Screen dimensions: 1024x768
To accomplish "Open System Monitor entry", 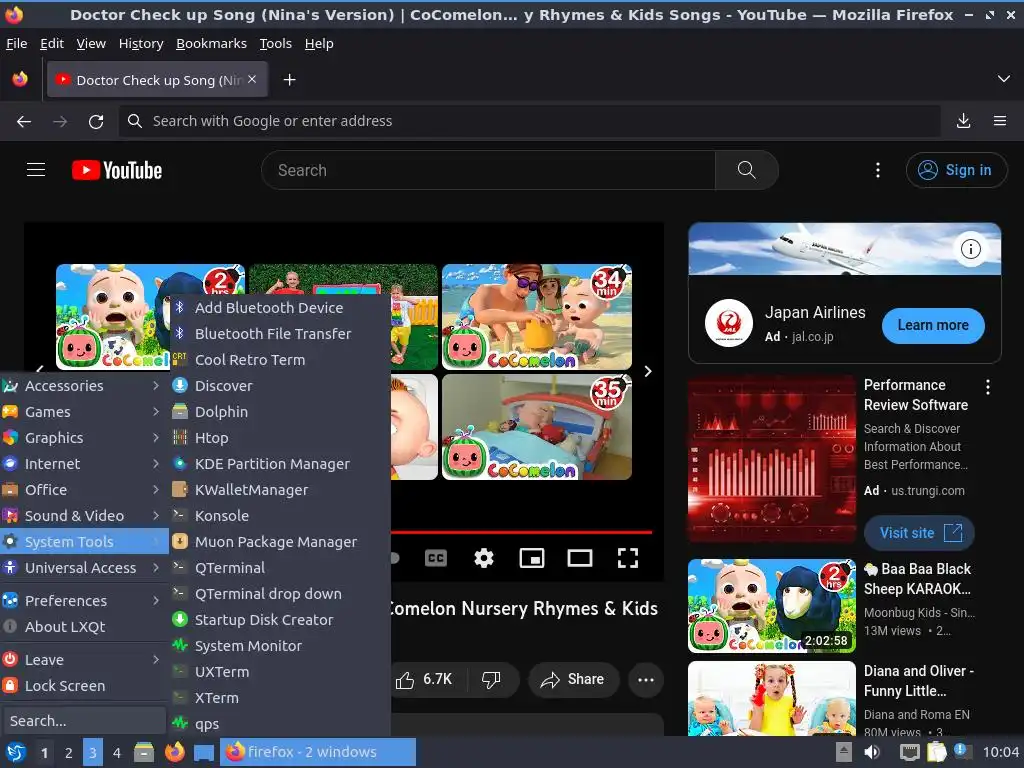I will click(x=280, y=646).
